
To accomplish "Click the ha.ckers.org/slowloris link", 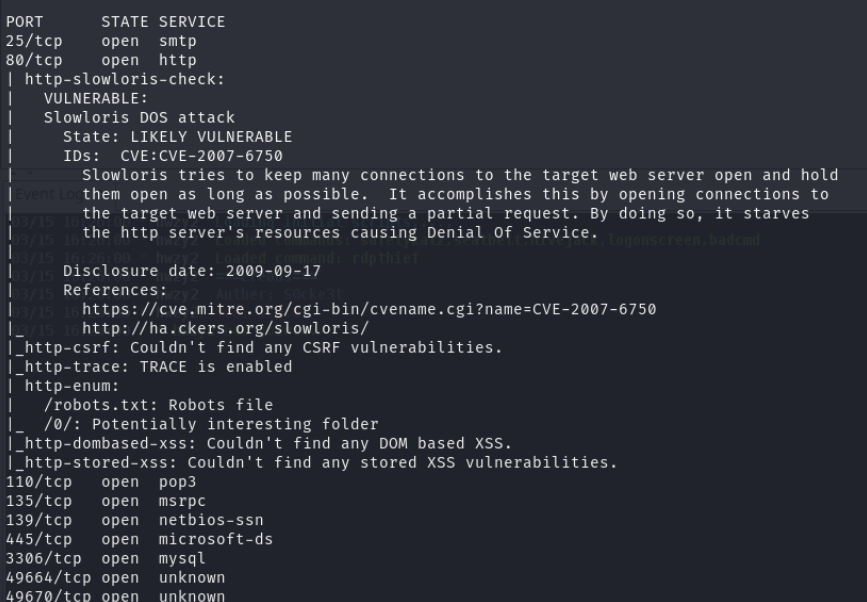I will [225, 328].
